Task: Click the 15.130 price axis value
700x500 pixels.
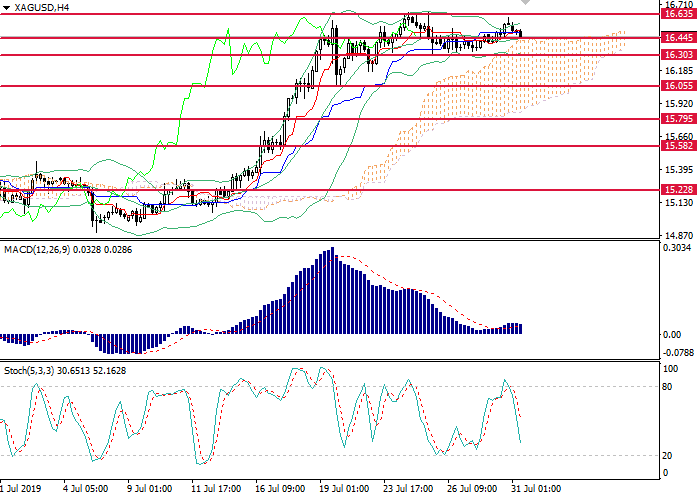Action: [679, 203]
